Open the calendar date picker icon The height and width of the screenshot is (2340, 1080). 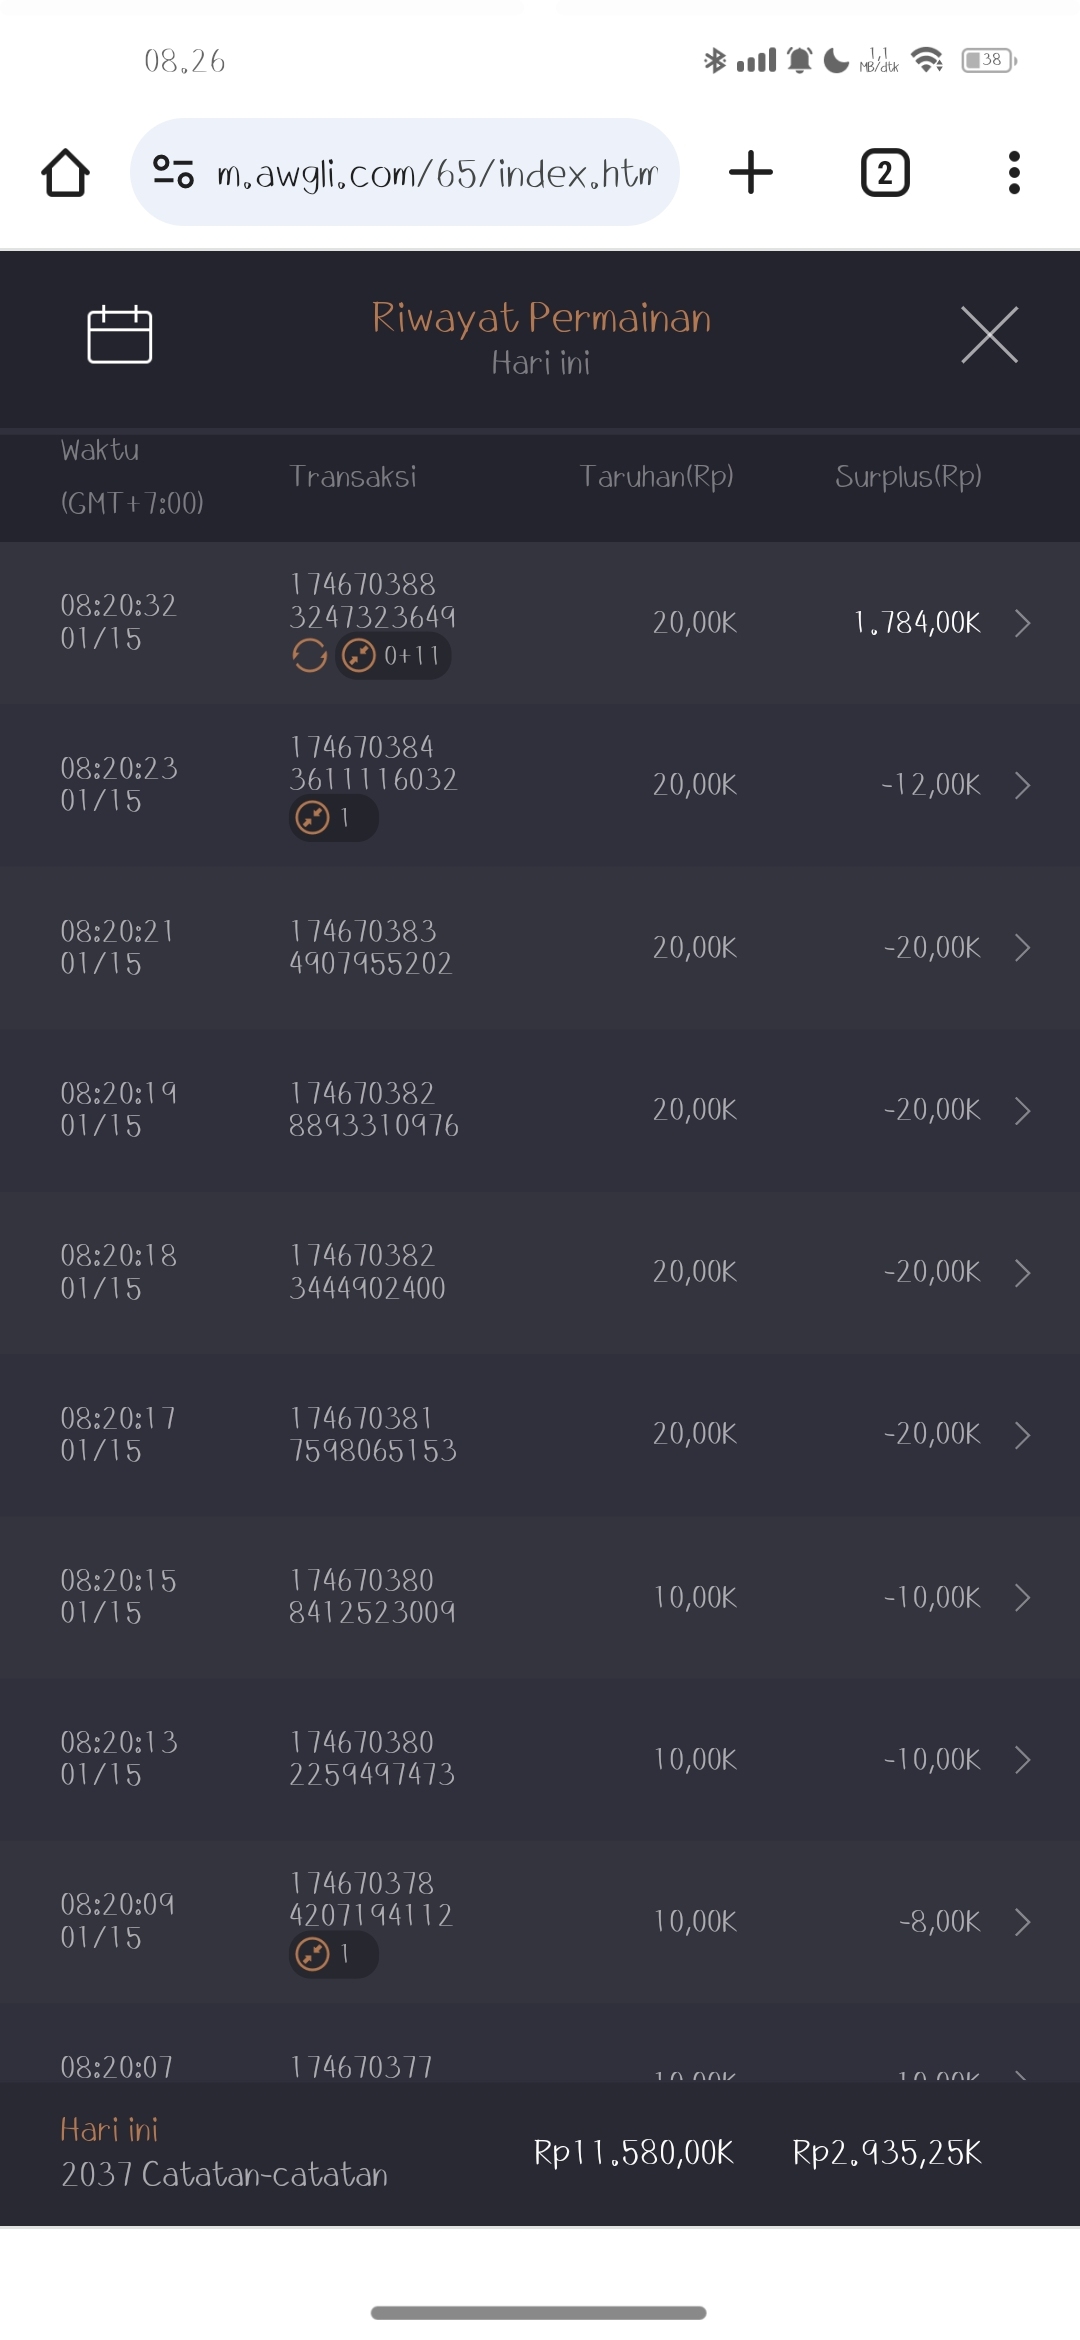click(x=120, y=335)
